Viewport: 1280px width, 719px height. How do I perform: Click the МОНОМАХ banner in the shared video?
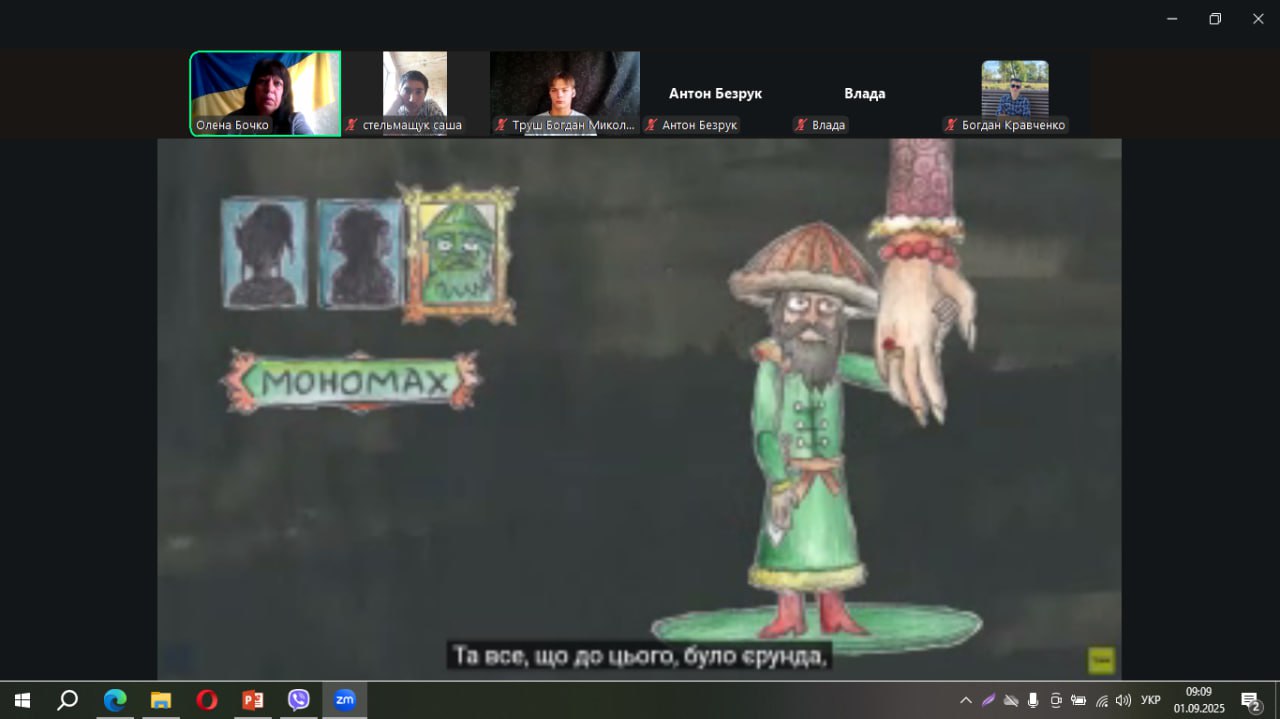[x=353, y=380]
